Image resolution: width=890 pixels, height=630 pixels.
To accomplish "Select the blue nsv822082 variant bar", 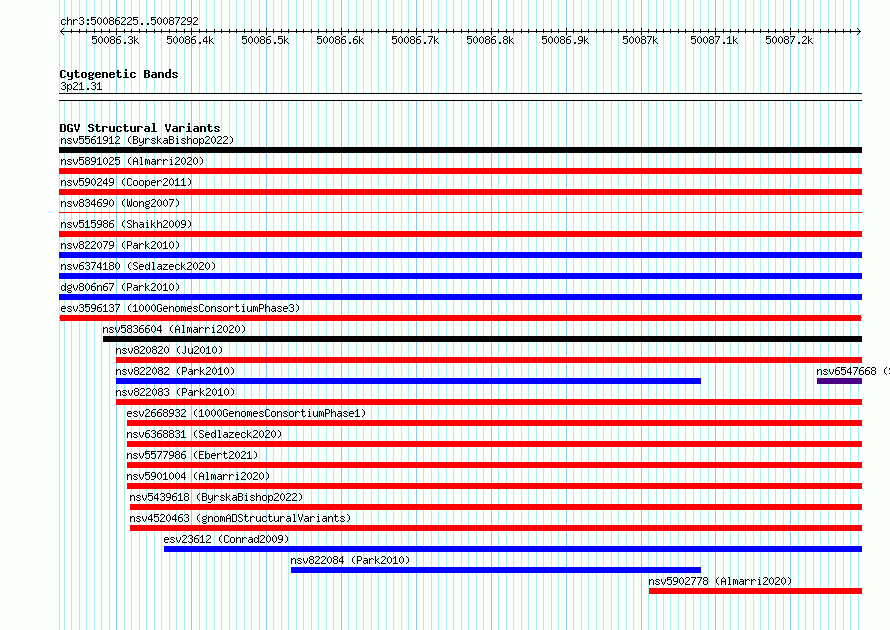I will click(408, 381).
